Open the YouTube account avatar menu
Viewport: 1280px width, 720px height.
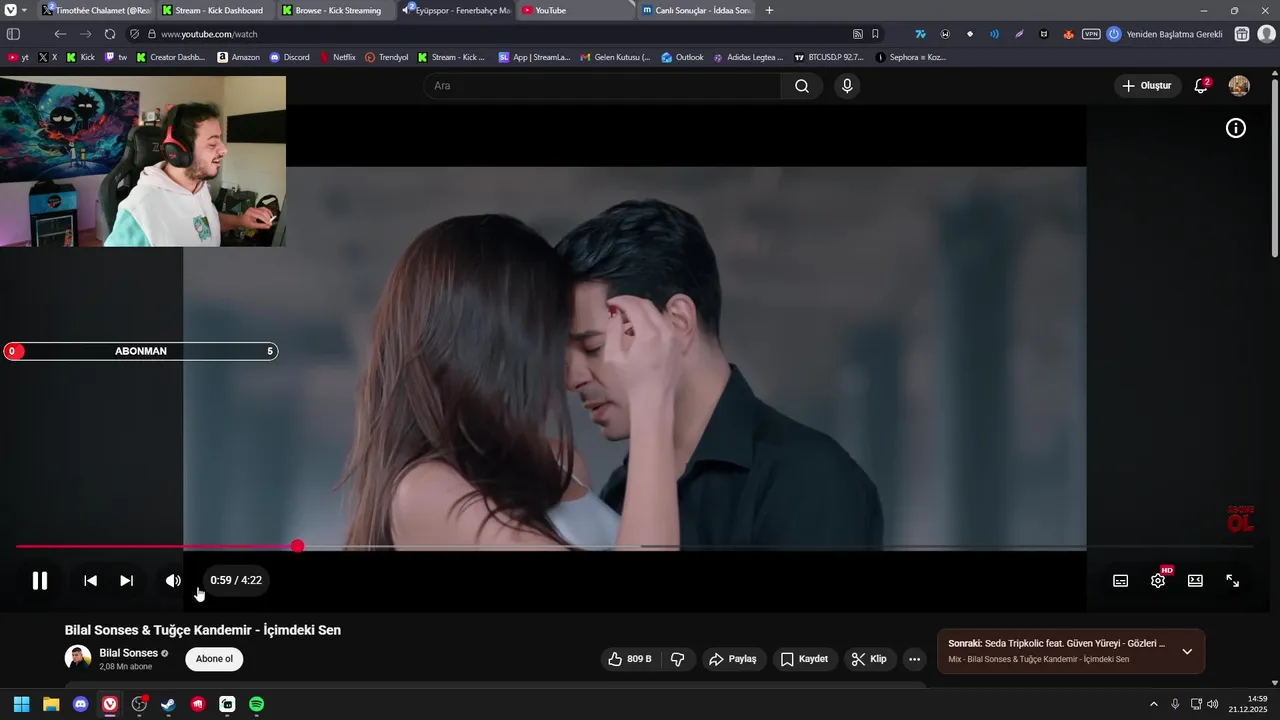coord(1239,86)
